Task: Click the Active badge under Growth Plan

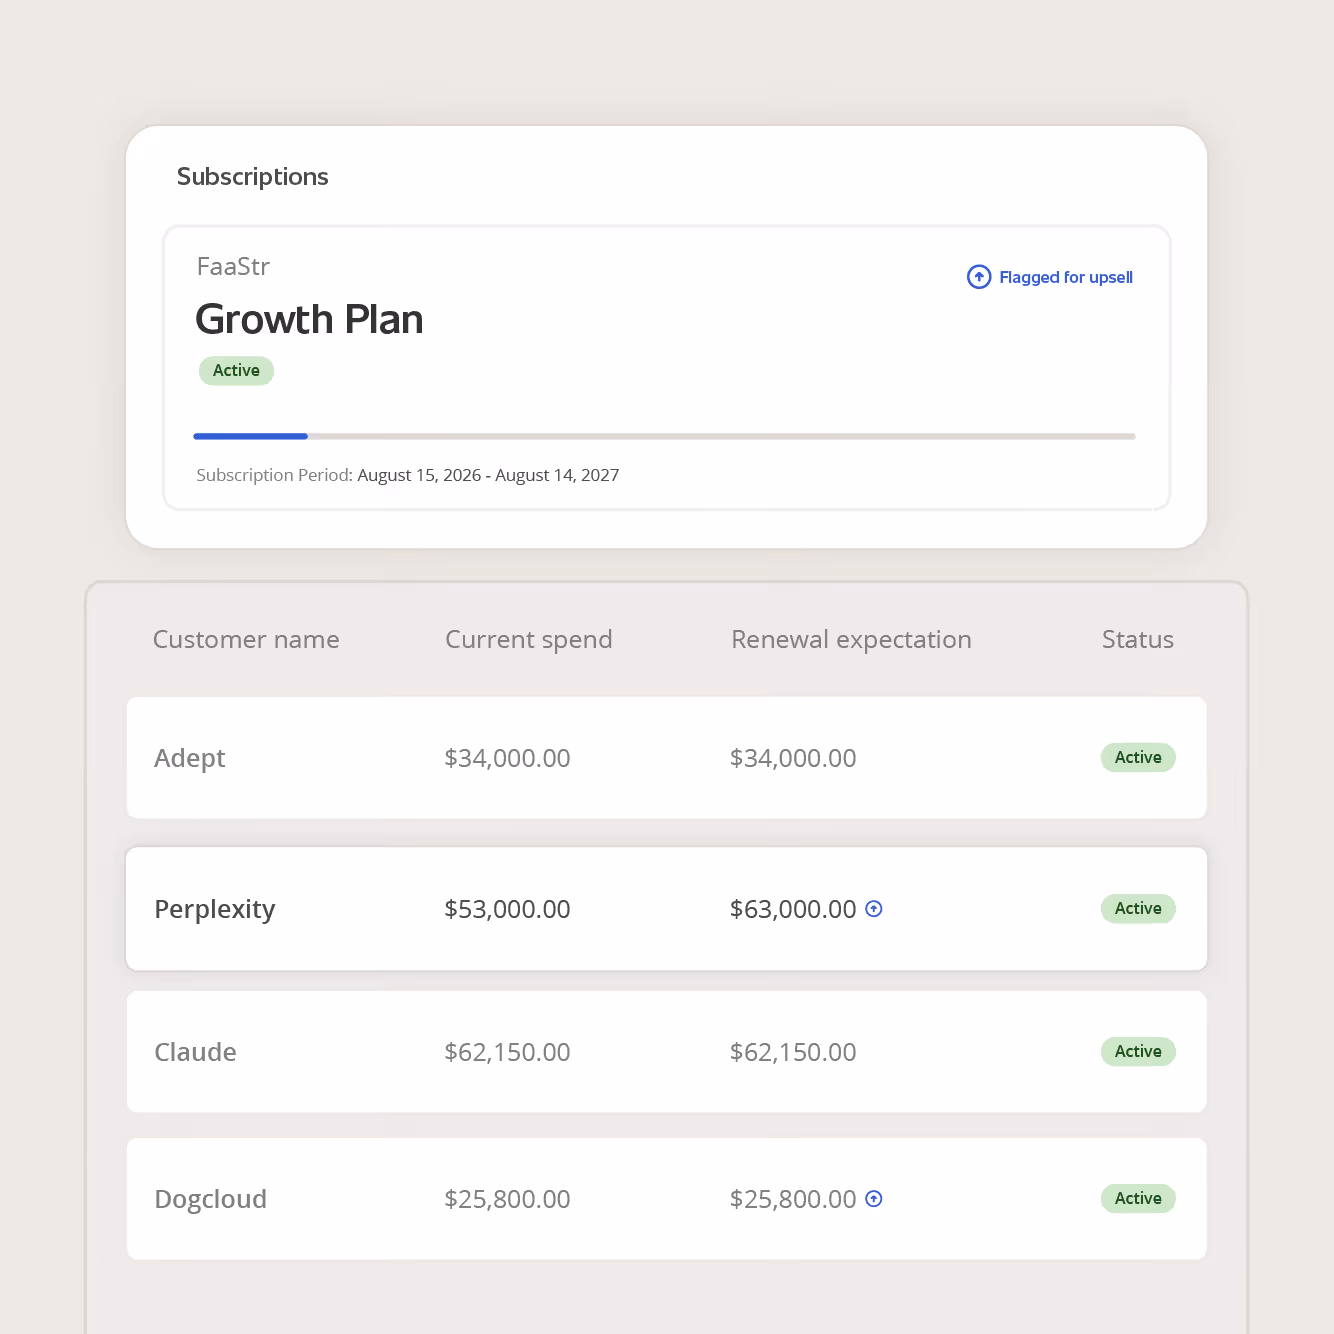Action: 236,370
